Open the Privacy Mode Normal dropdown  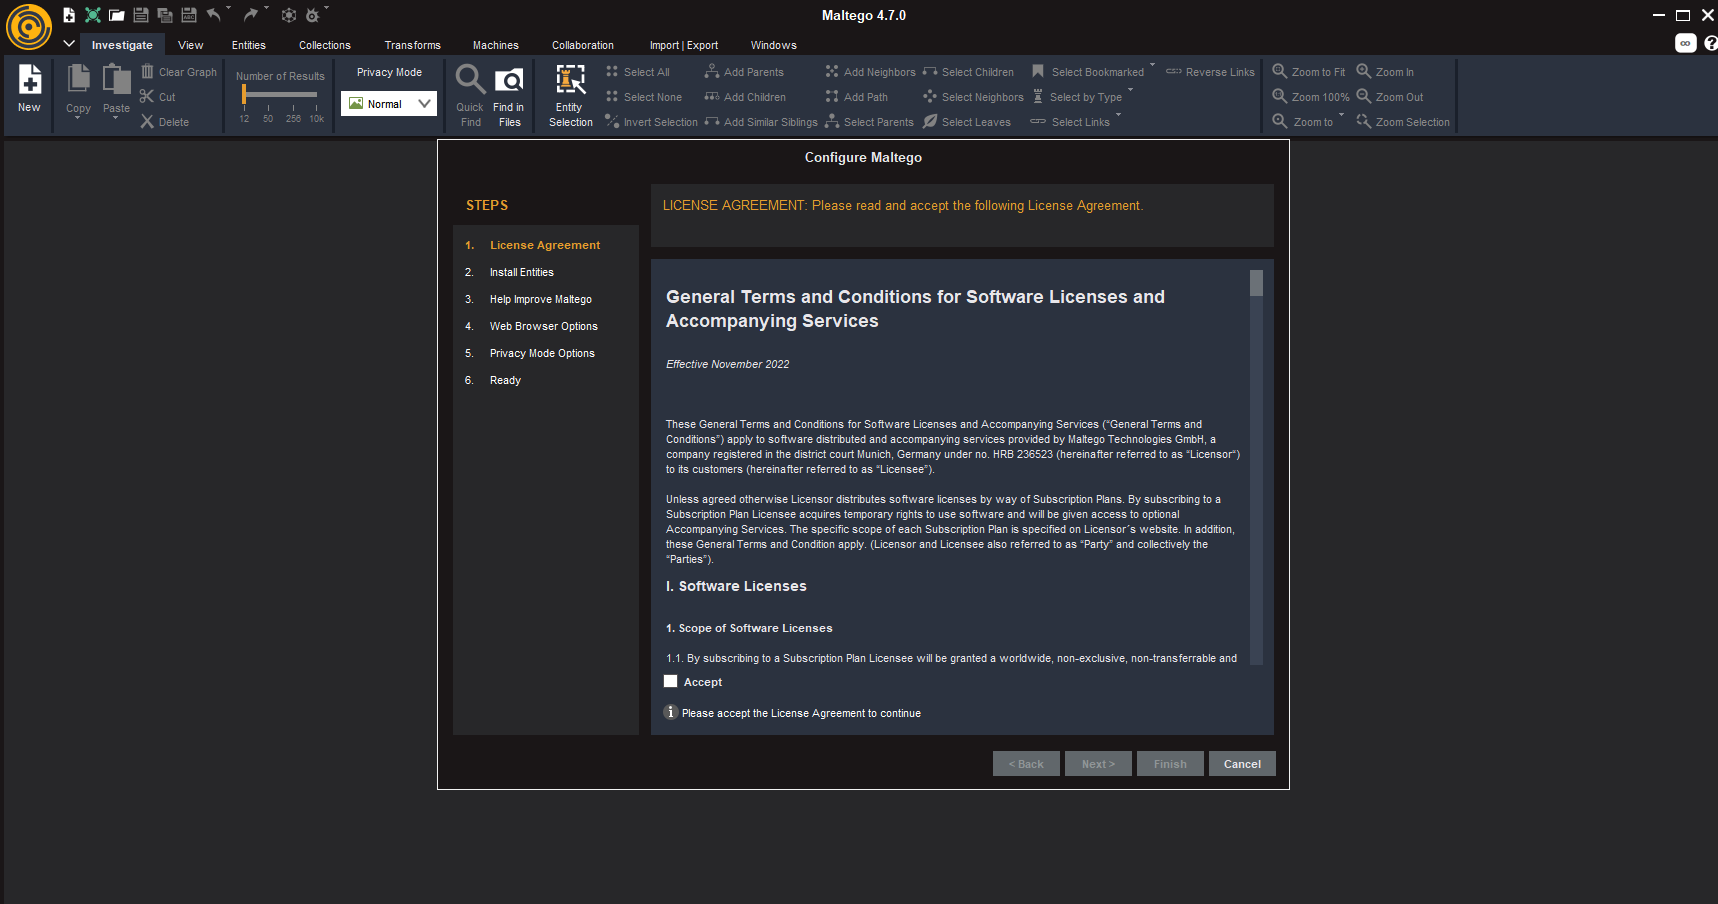[389, 104]
